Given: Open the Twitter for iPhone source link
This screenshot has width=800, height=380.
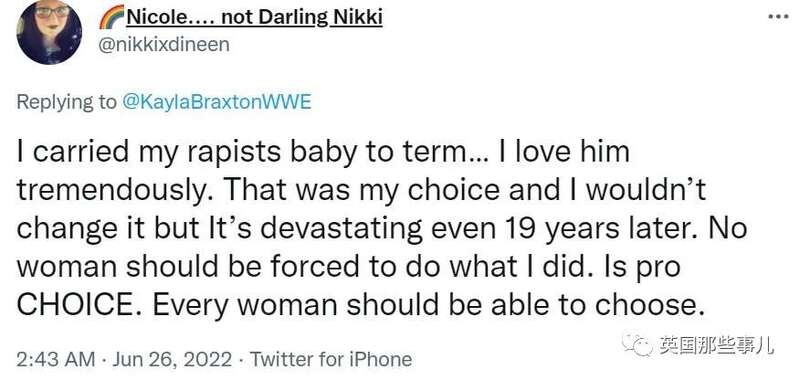Looking at the screenshot, I should point(330,359).
